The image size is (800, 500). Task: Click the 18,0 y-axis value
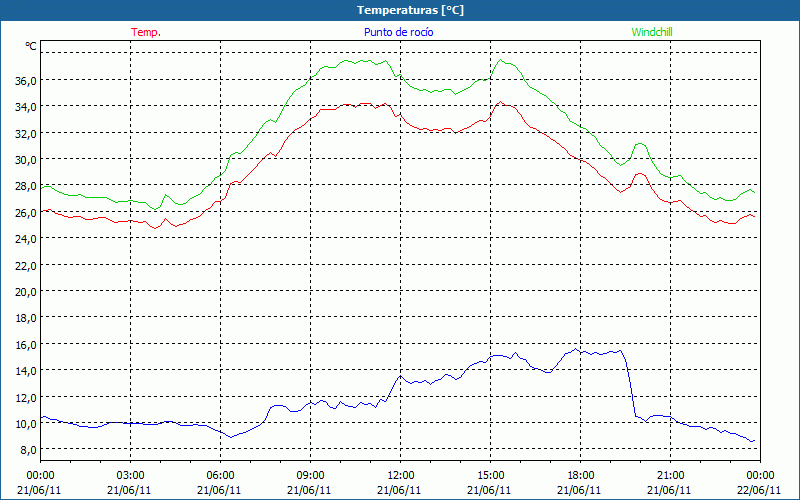click(x=26, y=317)
